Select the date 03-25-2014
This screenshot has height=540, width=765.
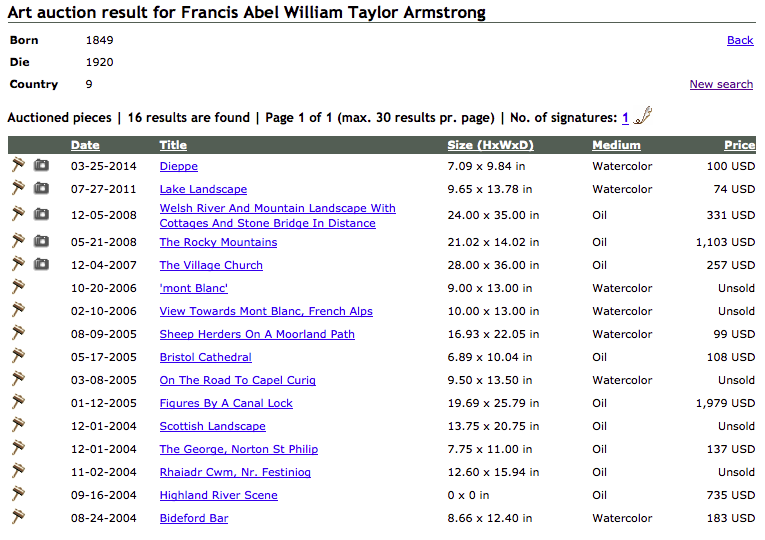tap(103, 166)
